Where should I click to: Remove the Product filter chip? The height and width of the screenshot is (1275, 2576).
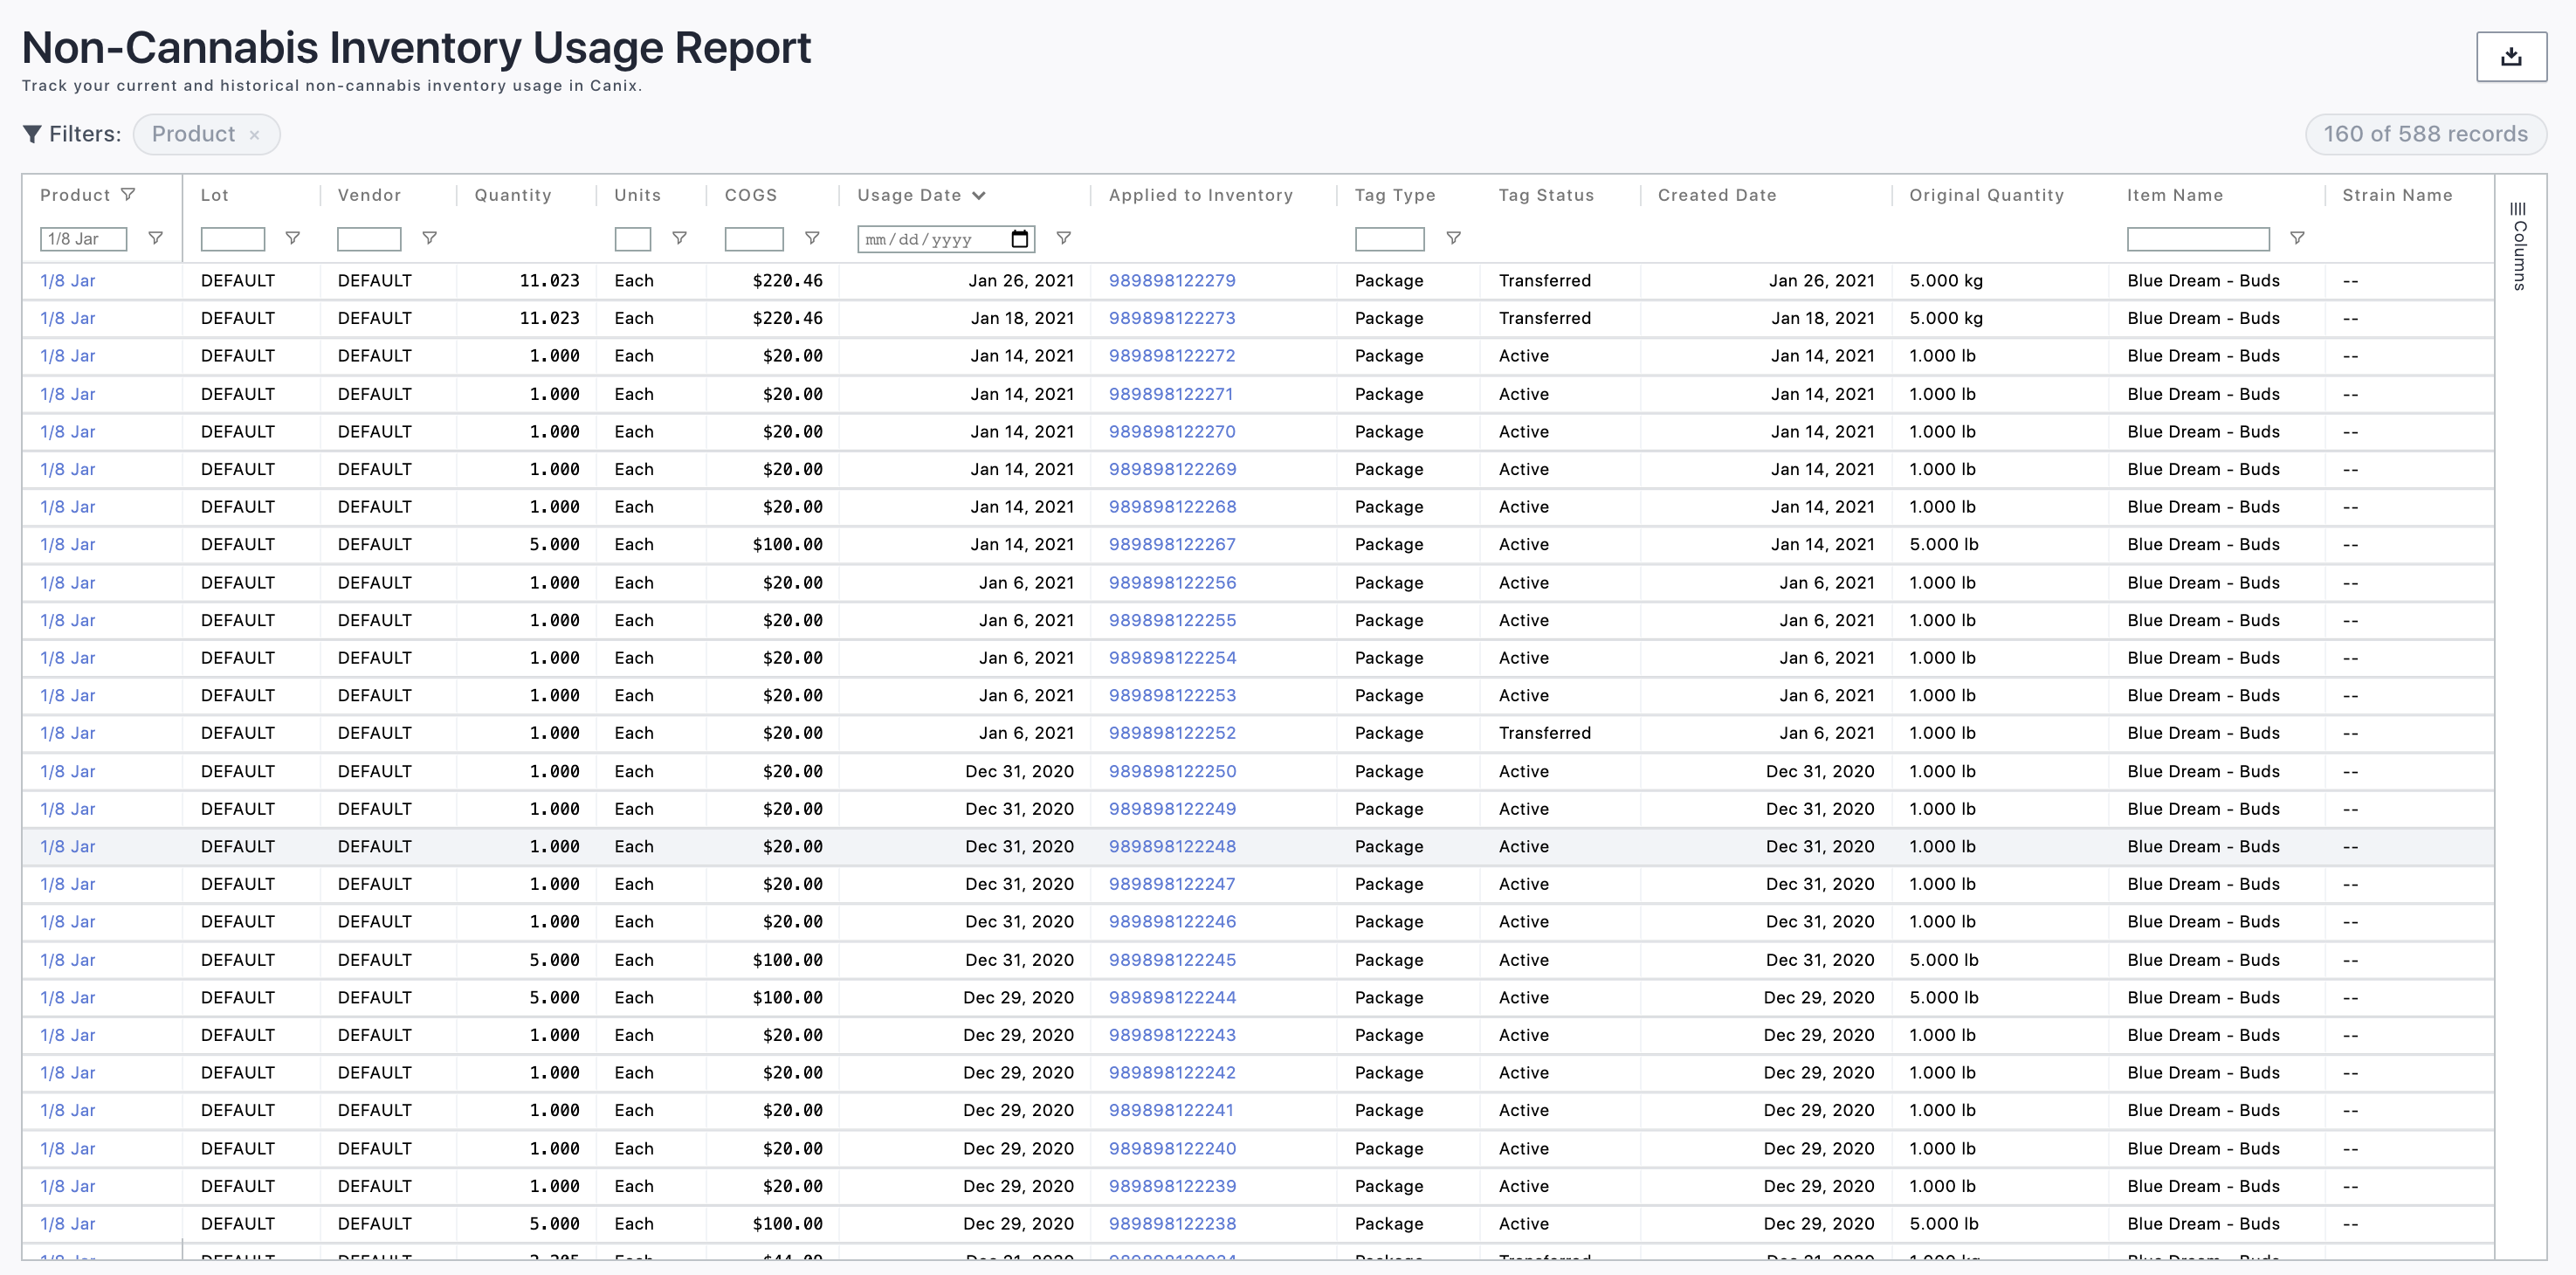coord(255,135)
